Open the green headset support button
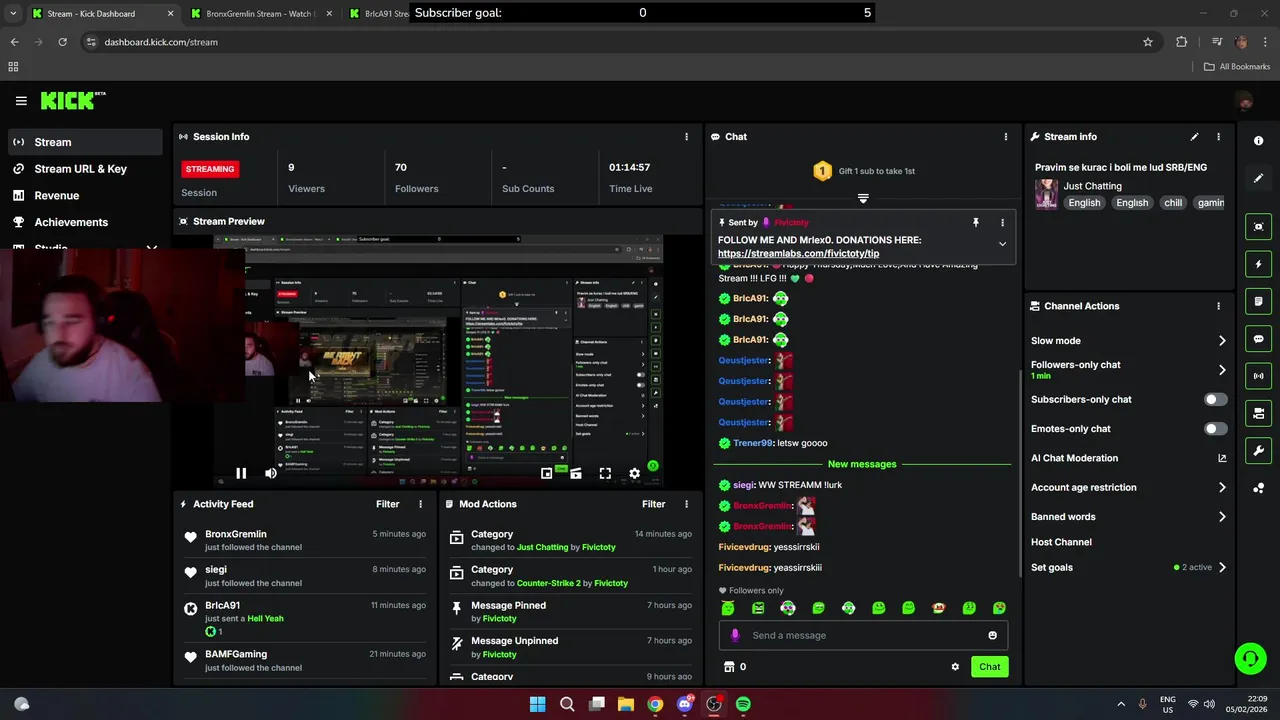Screen dimensions: 1280x720 coord(1250,658)
